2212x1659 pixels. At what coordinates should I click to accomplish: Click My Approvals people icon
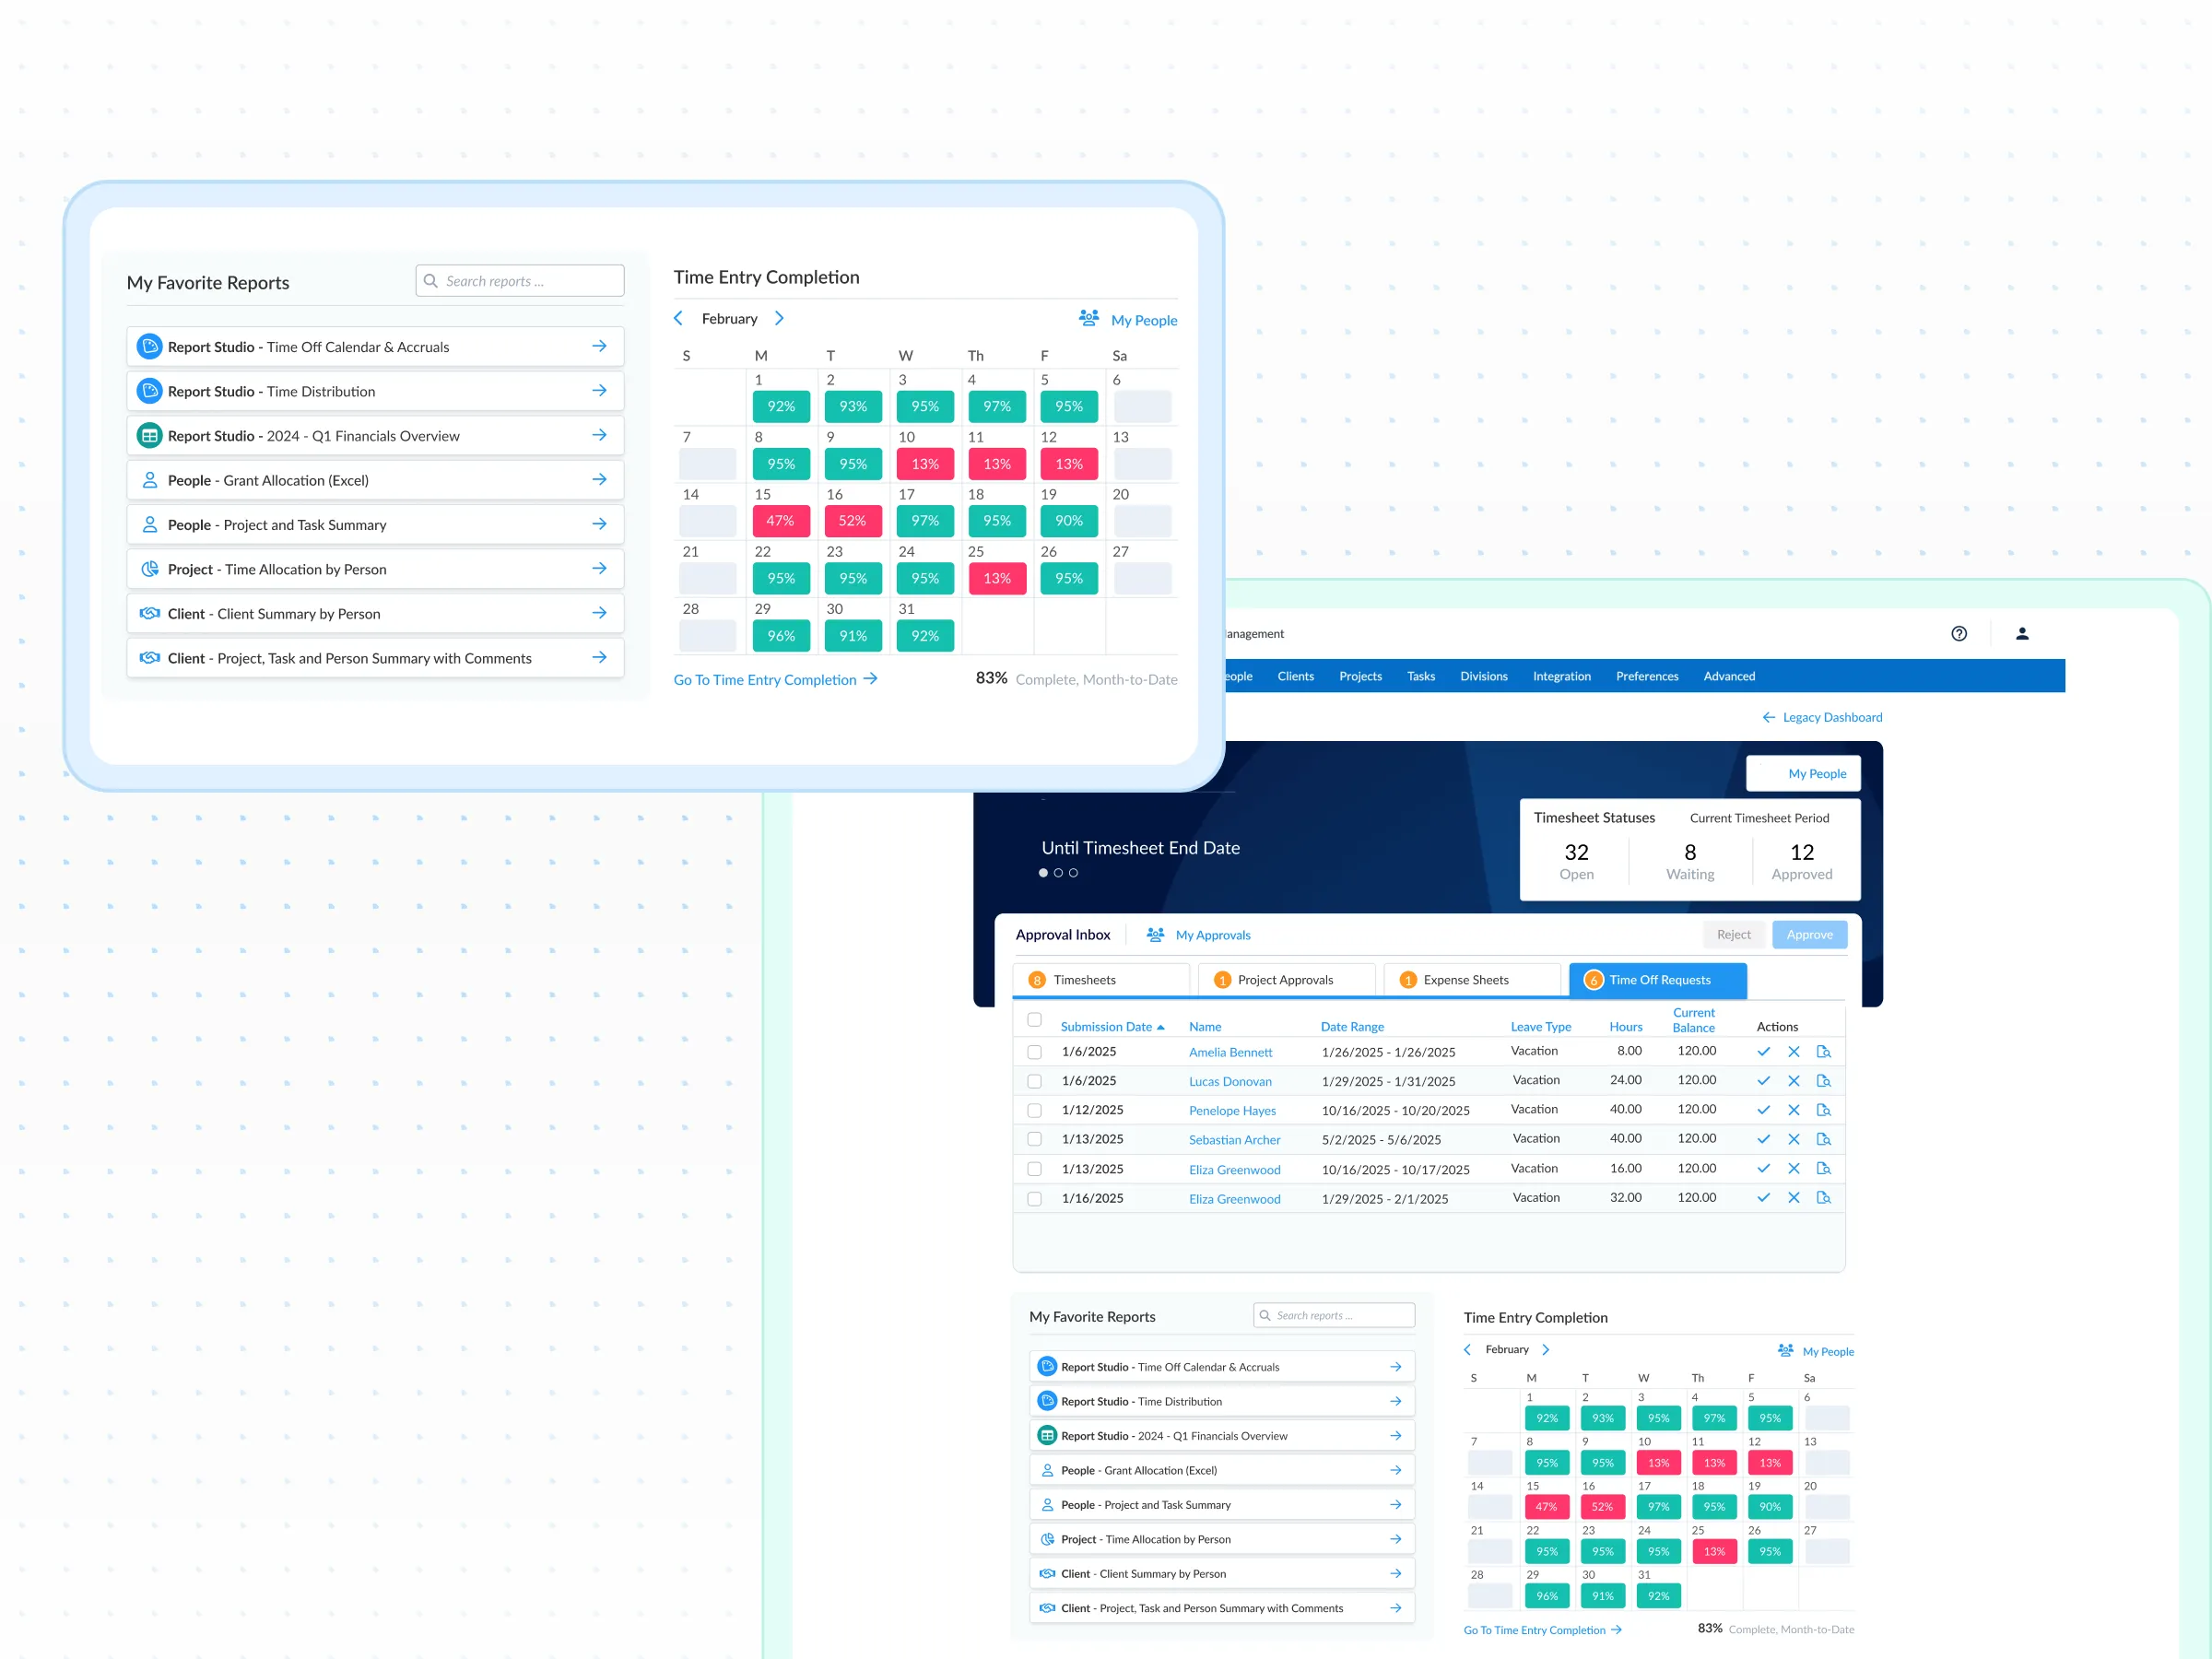coord(1155,934)
